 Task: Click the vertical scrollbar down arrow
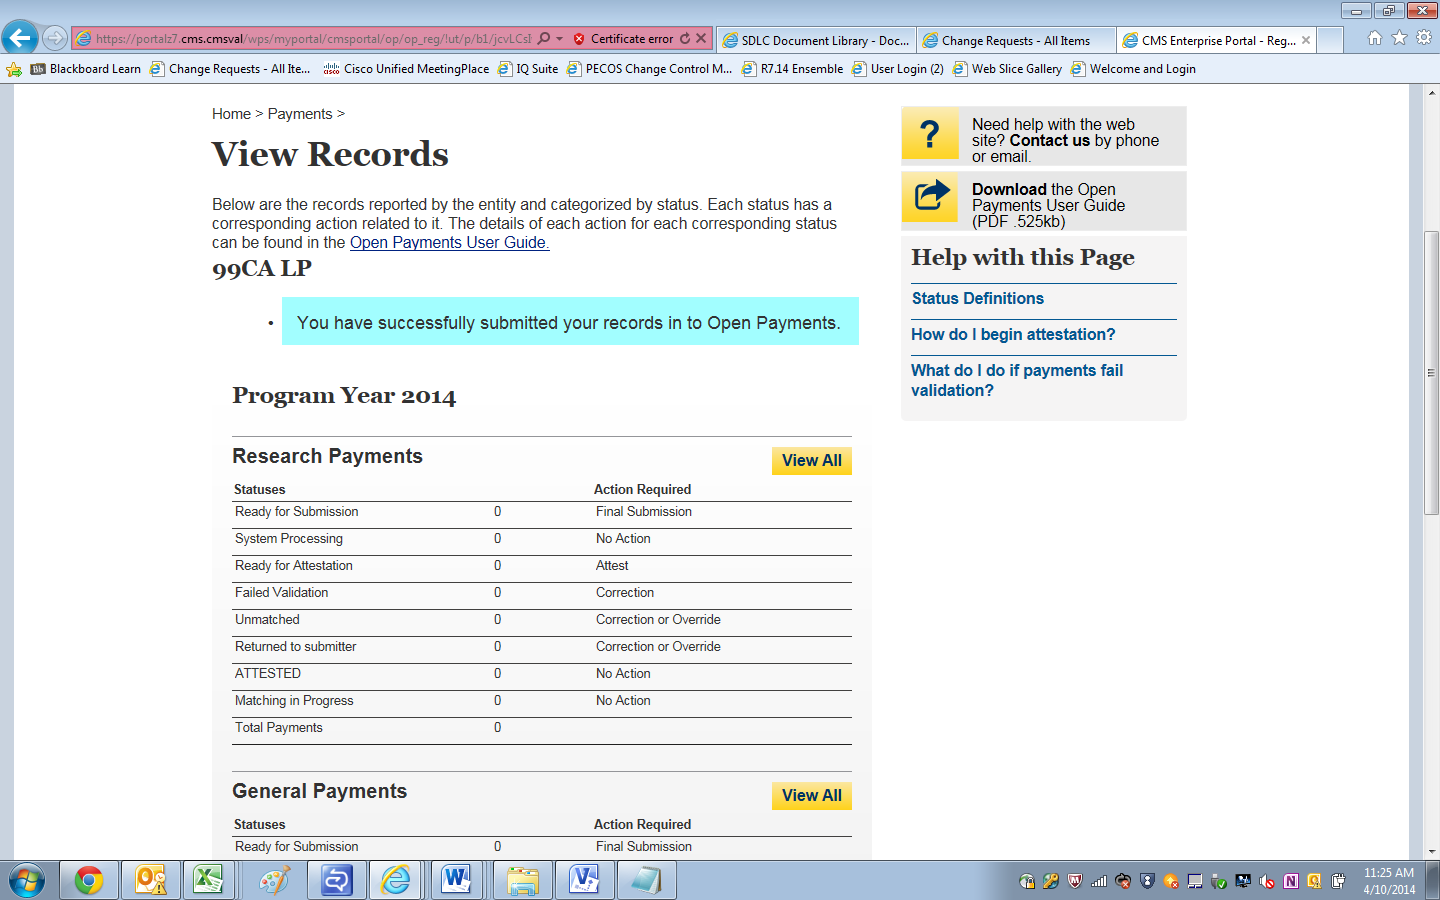tap(1431, 852)
